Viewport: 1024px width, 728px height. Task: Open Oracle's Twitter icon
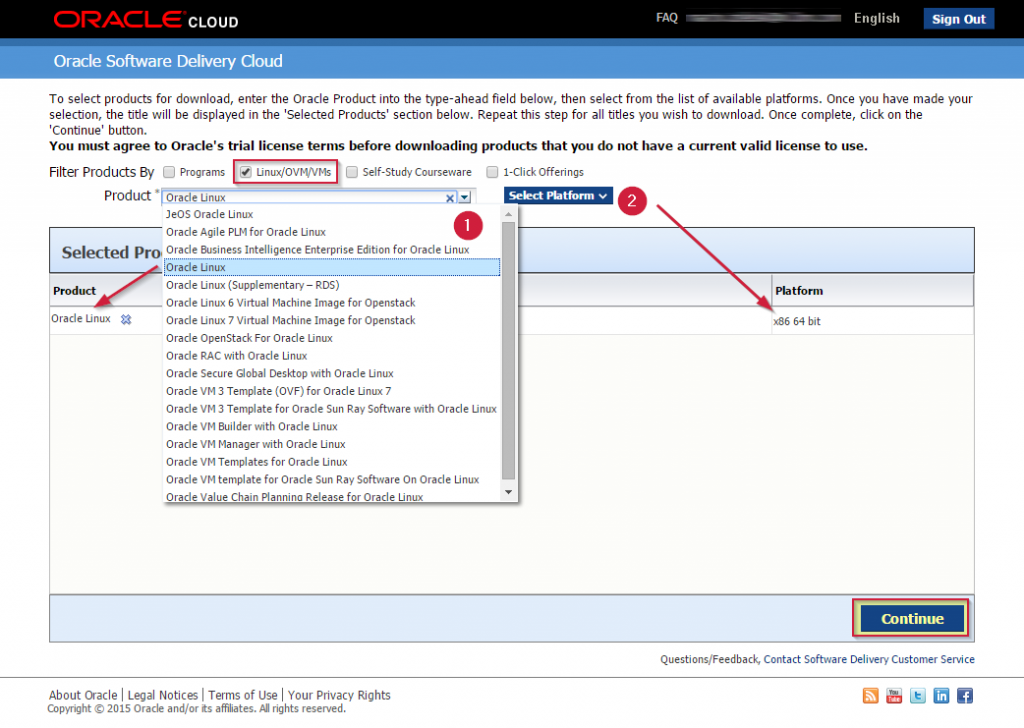click(x=917, y=695)
